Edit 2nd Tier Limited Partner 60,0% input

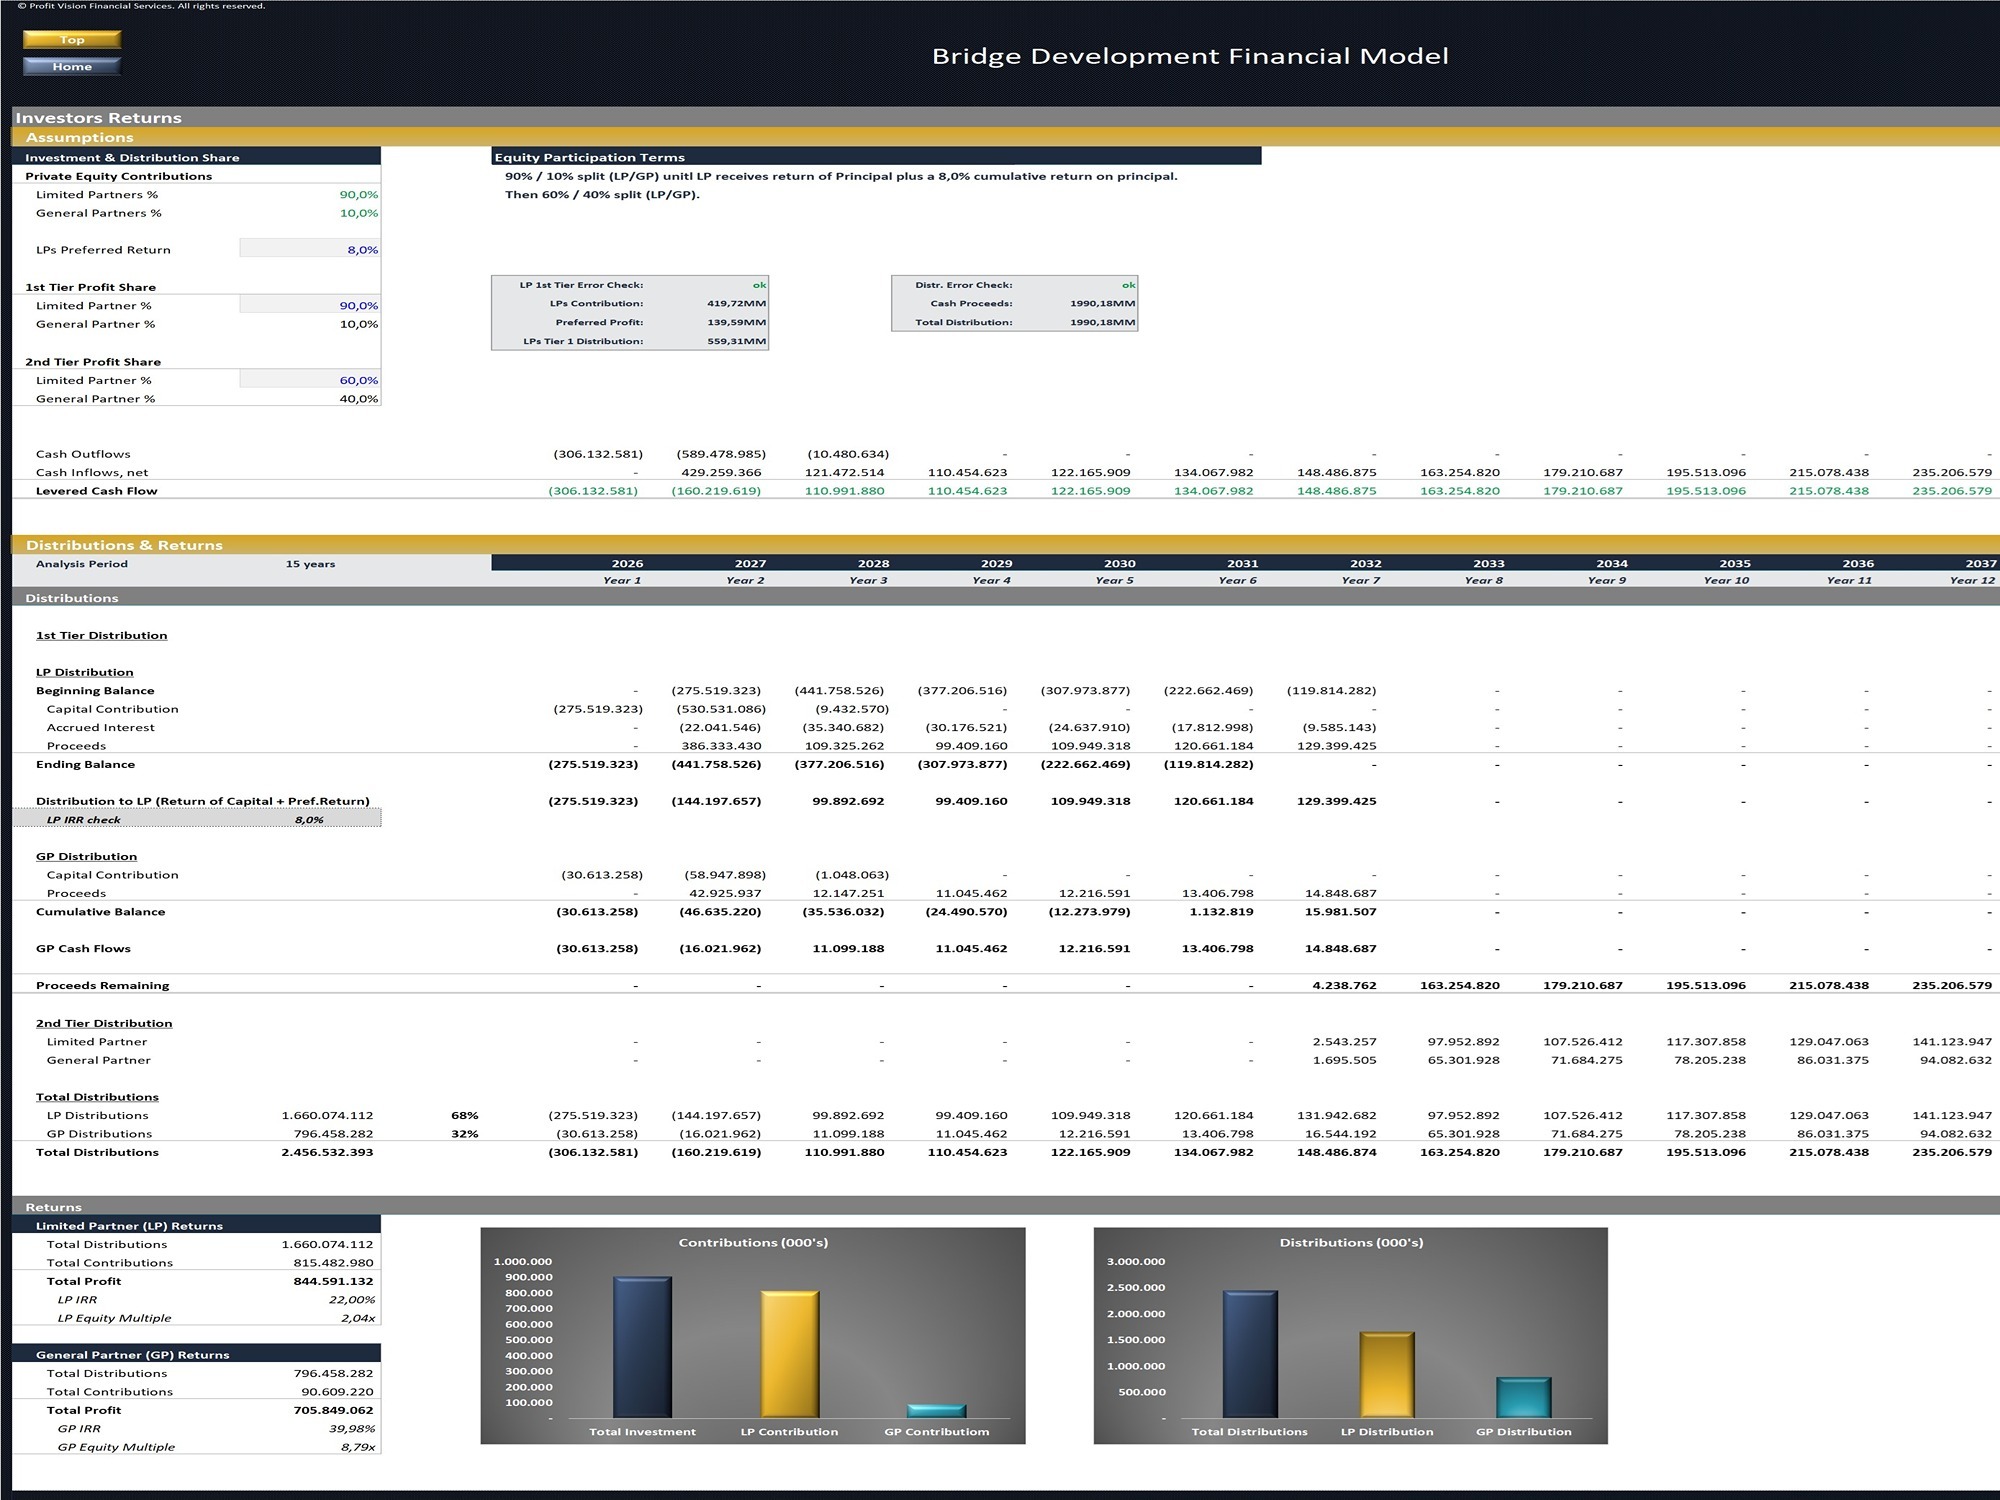click(310, 380)
